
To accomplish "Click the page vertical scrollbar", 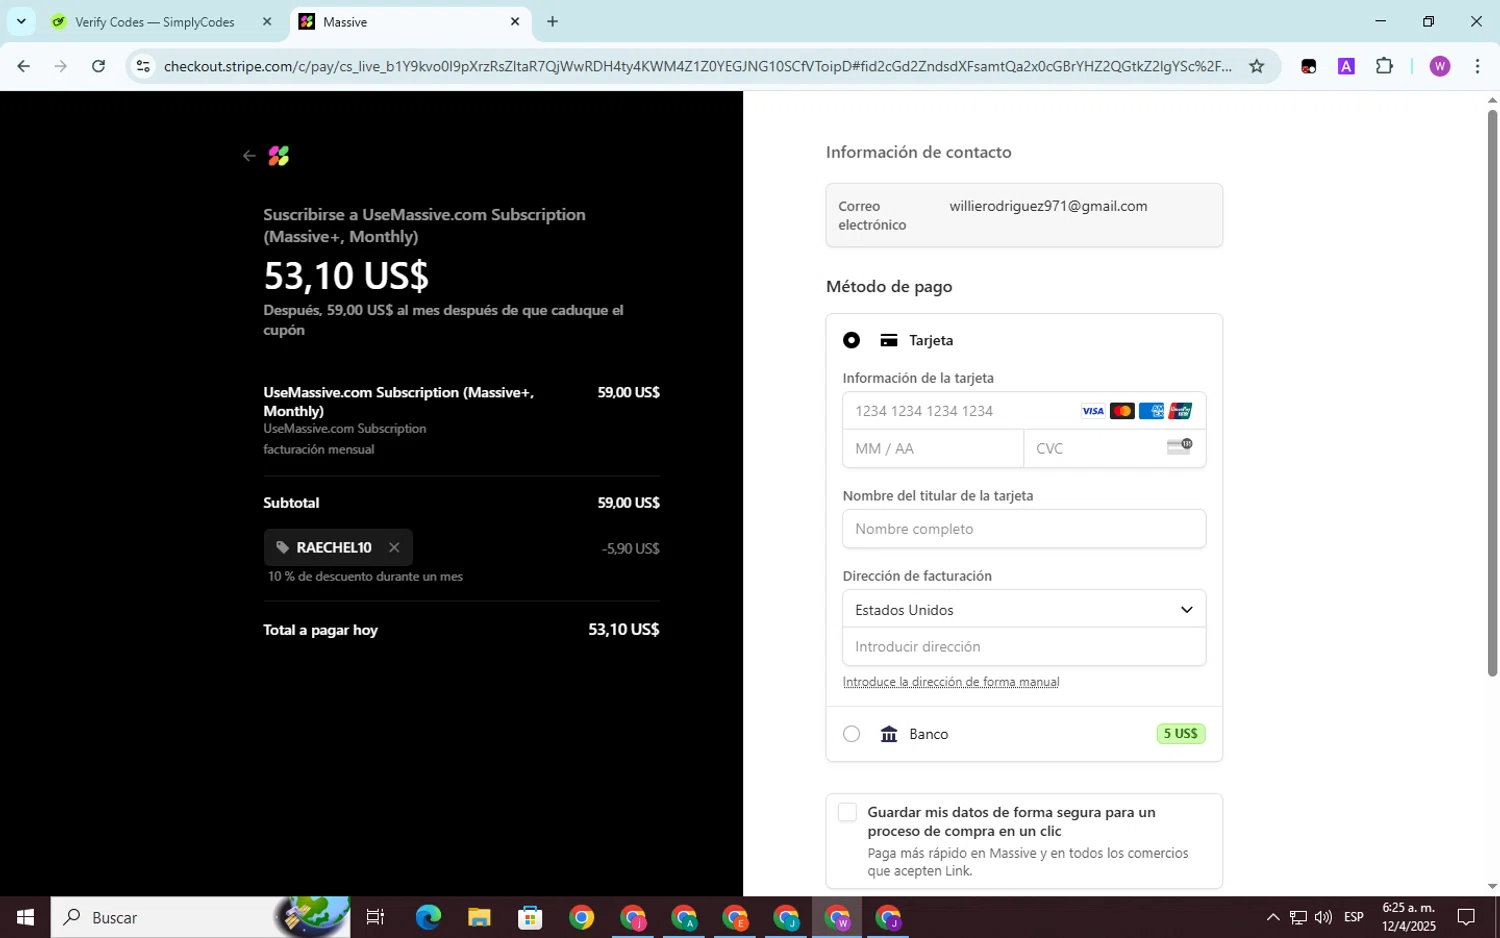I will coord(1492,392).
